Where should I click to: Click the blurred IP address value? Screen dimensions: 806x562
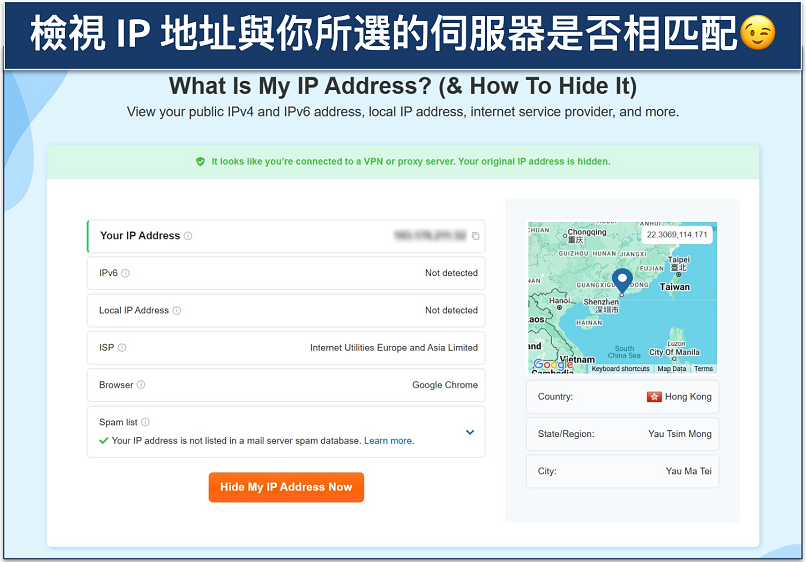click(x=430, y=236)
